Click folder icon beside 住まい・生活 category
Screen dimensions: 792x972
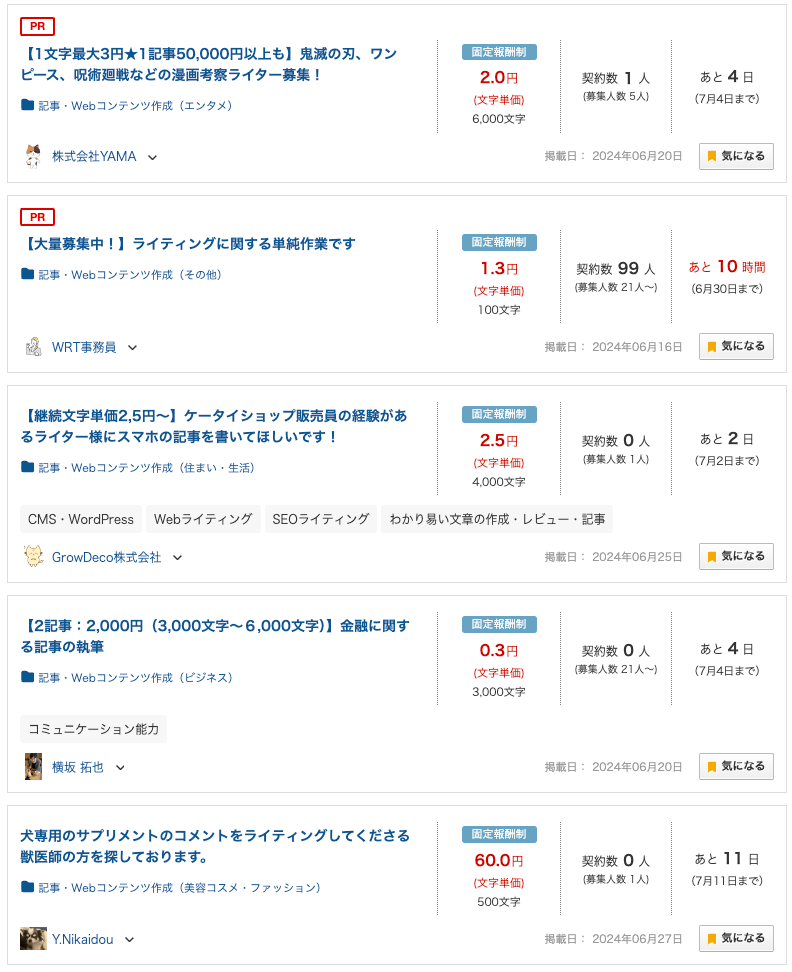point(28,467)
